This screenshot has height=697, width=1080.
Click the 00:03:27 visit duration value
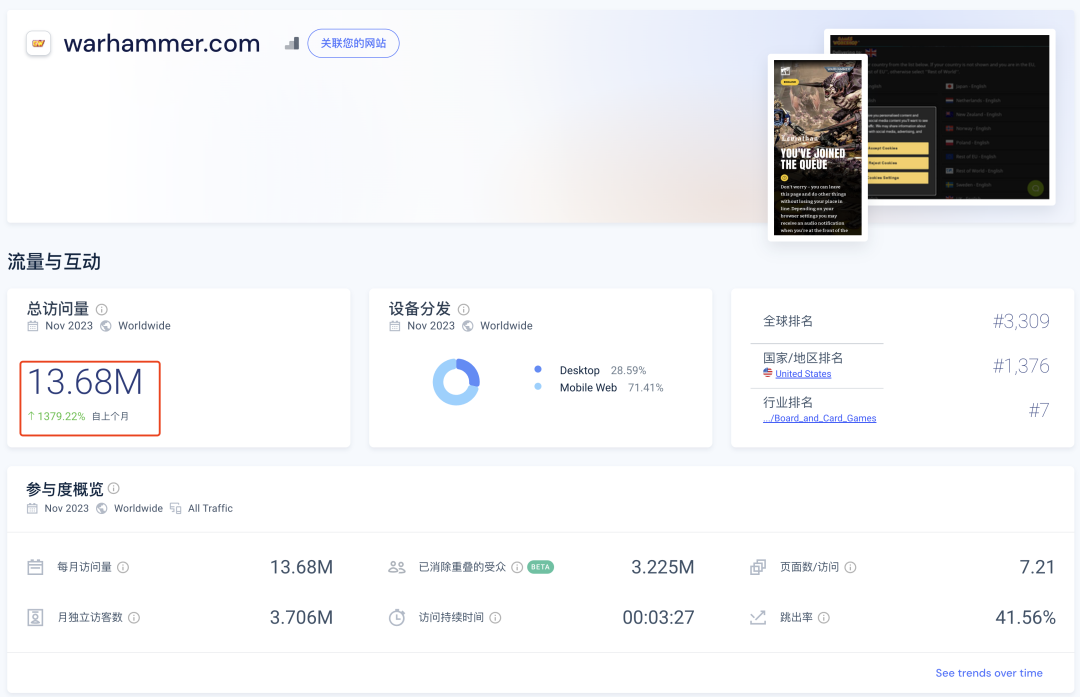coord(658,618)
